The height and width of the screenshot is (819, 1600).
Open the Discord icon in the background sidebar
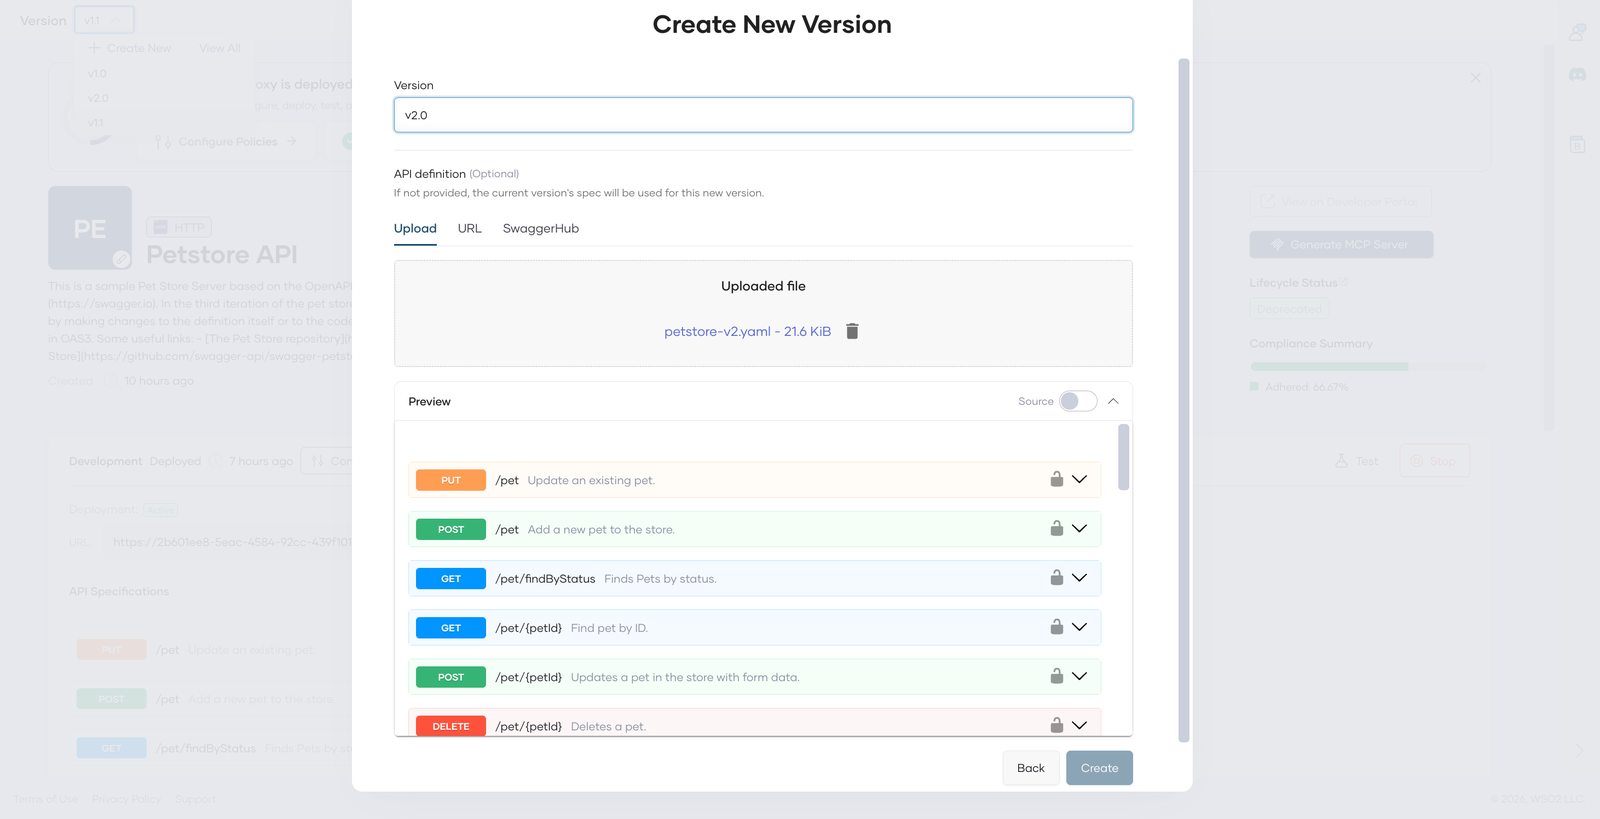1577,75
